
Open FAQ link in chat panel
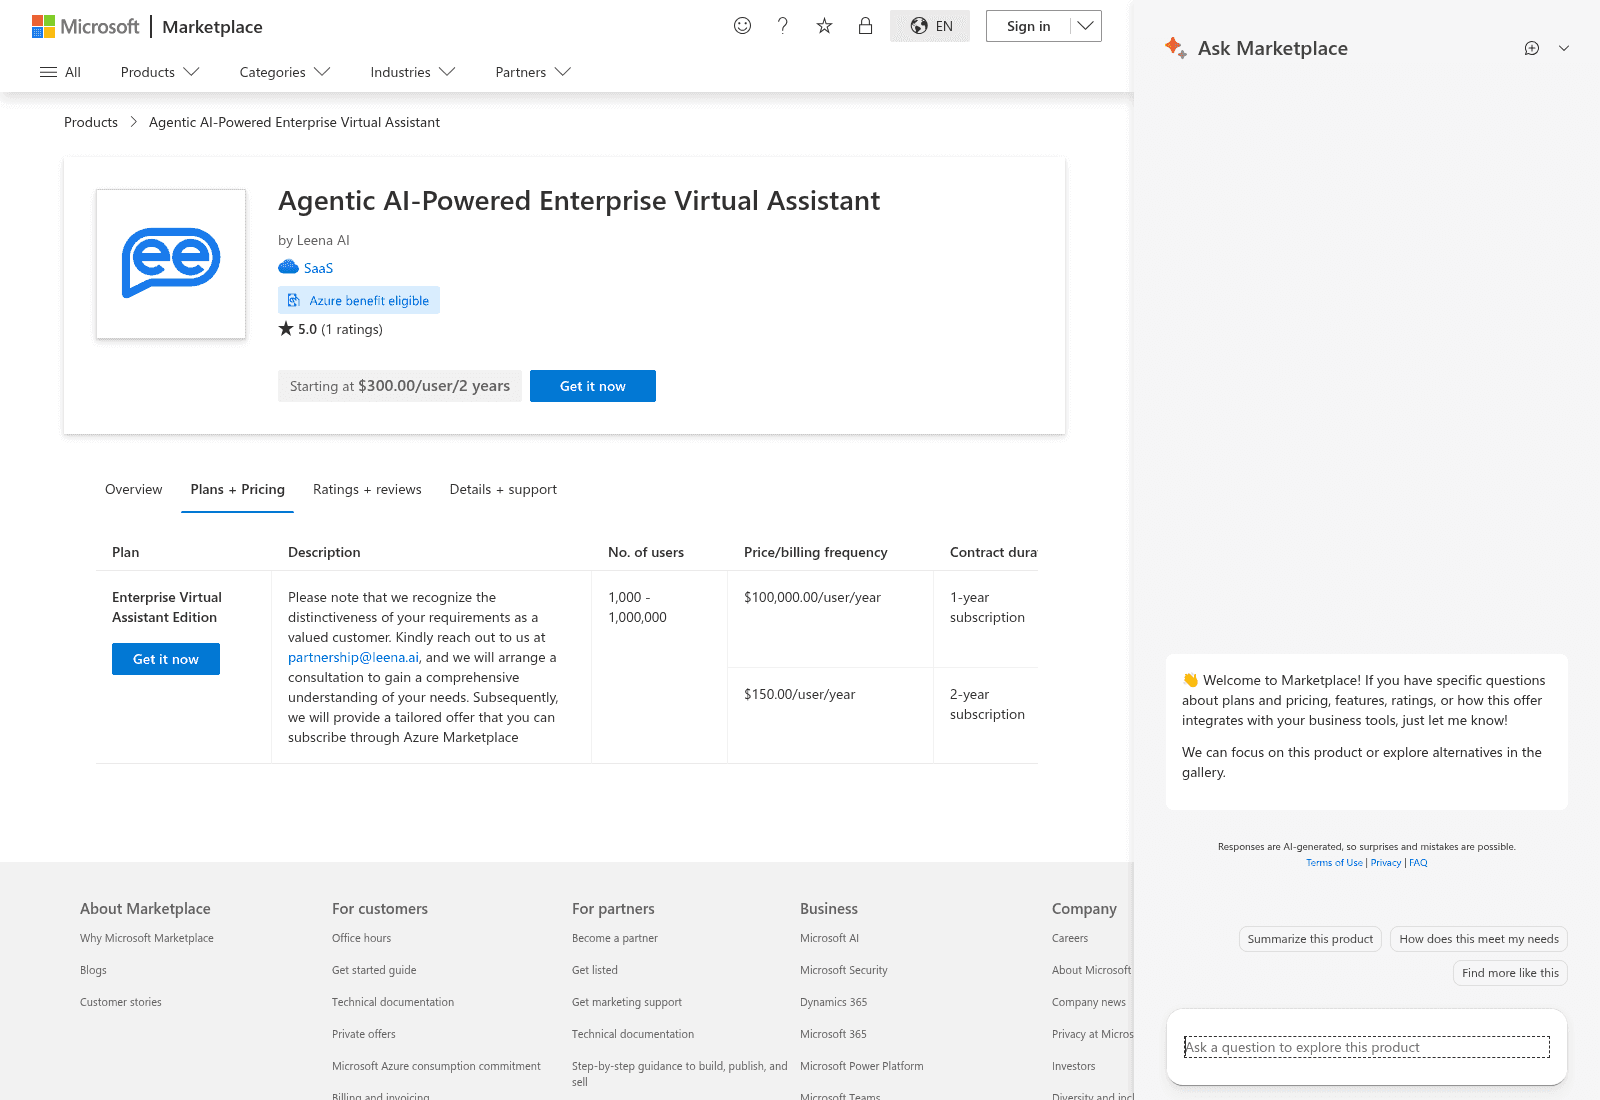tap(1418, 863)
